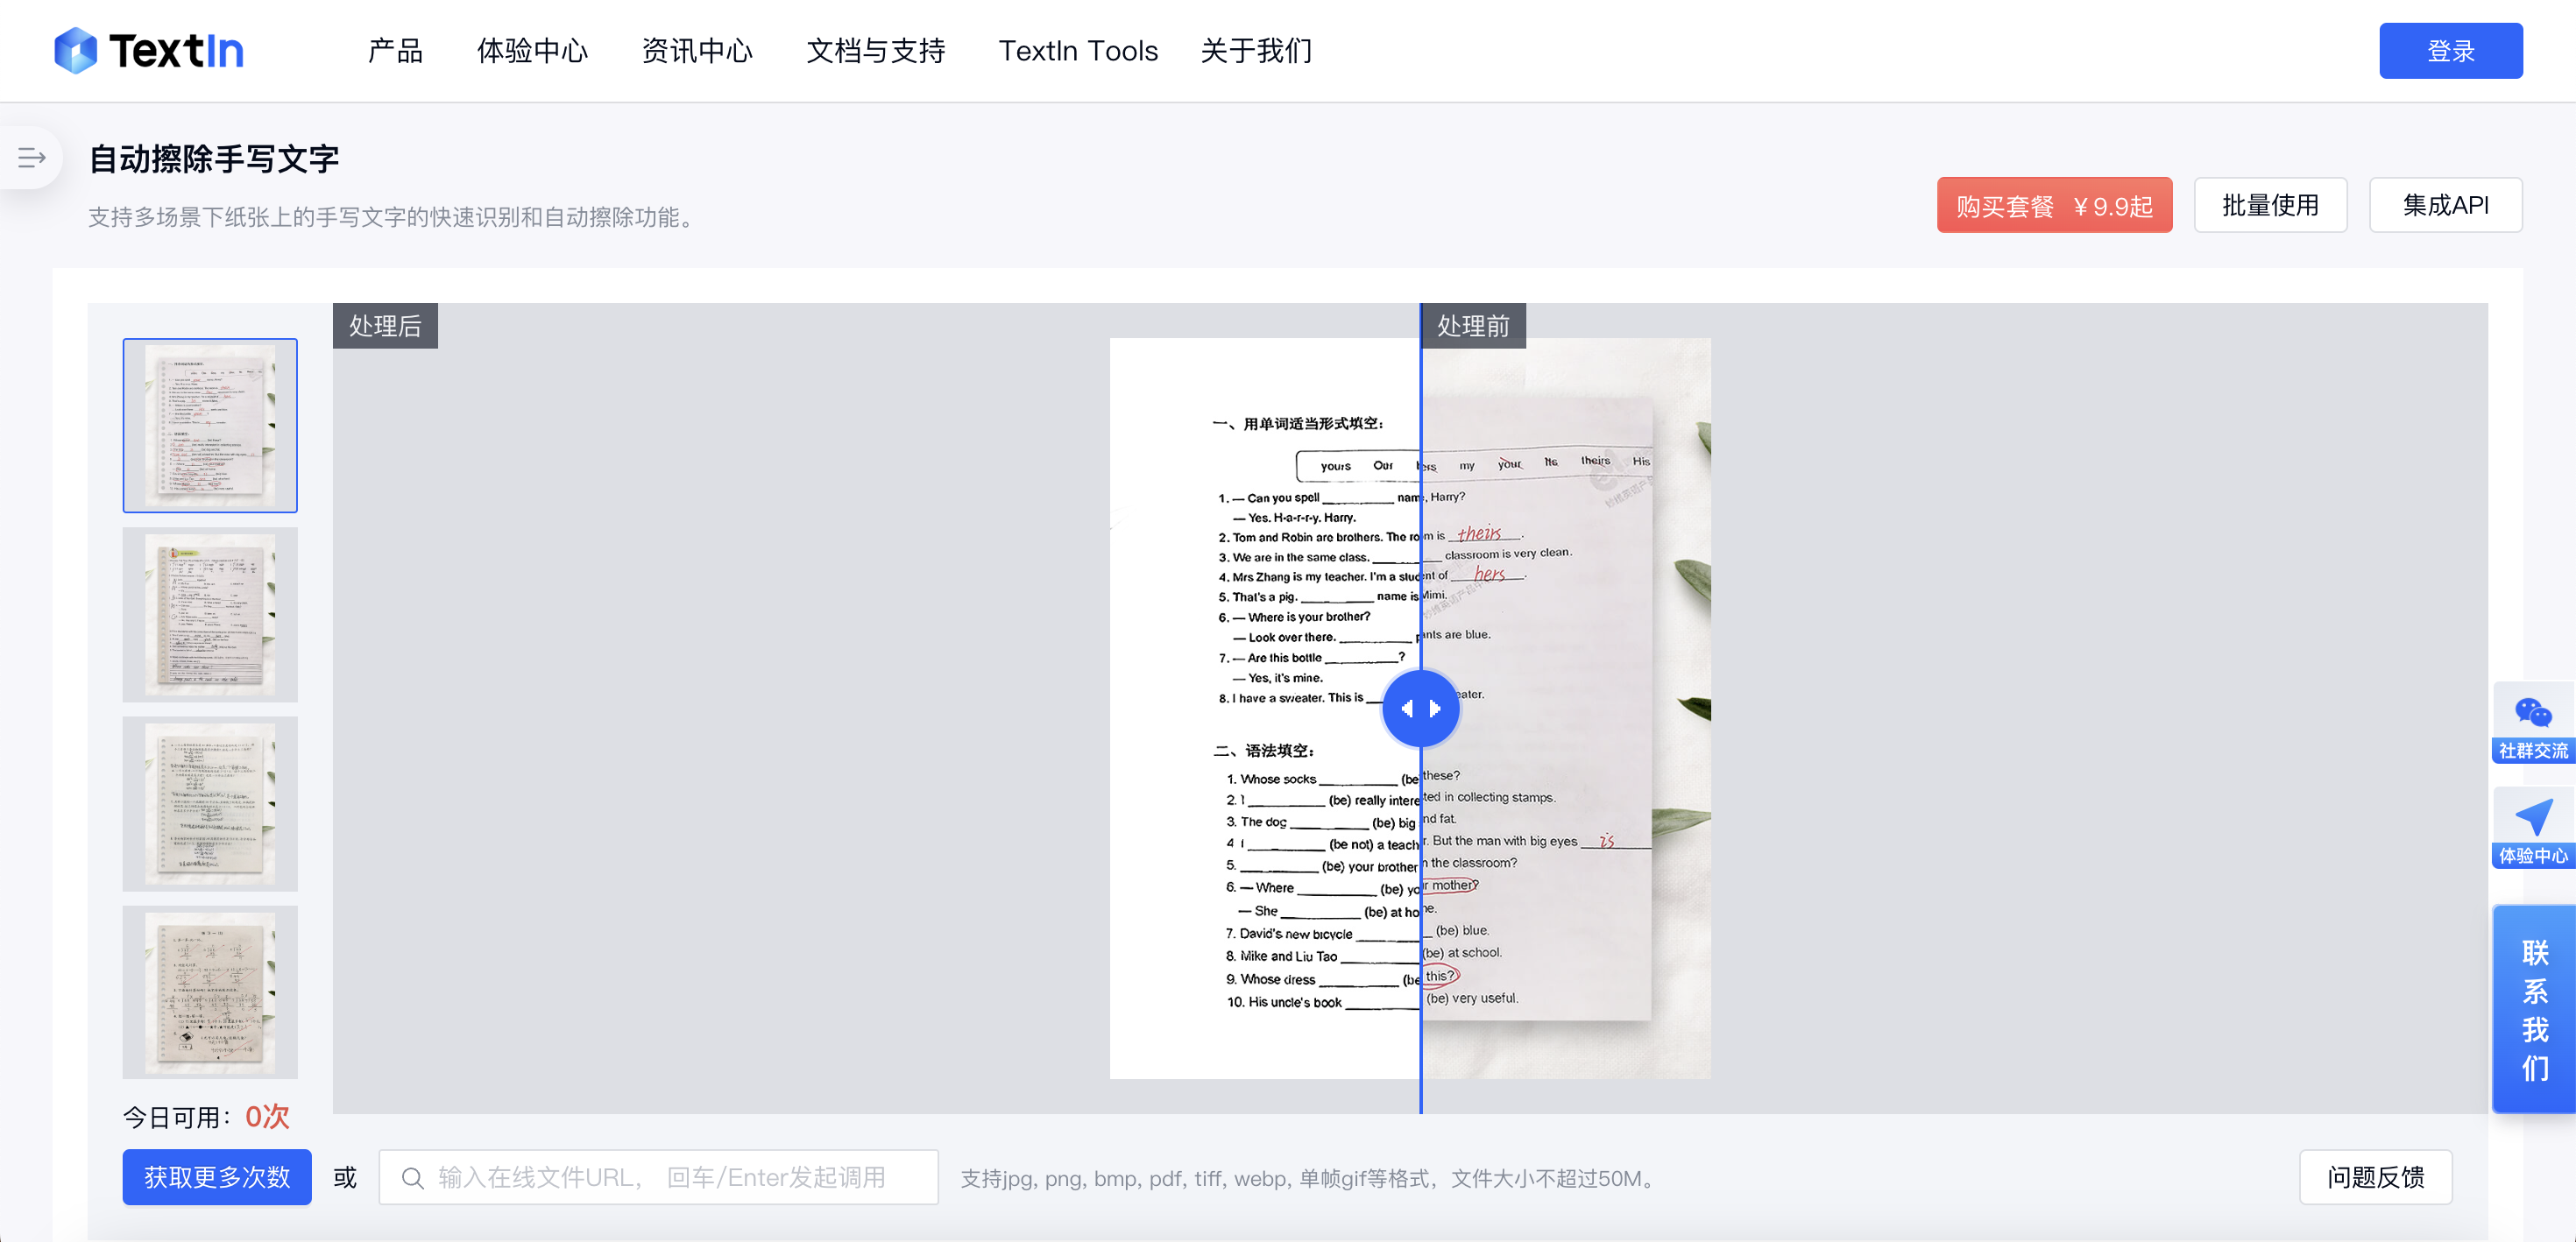Click the 集成API button
This screenshot has width=2576, height=1242.
coord(2445,206)
